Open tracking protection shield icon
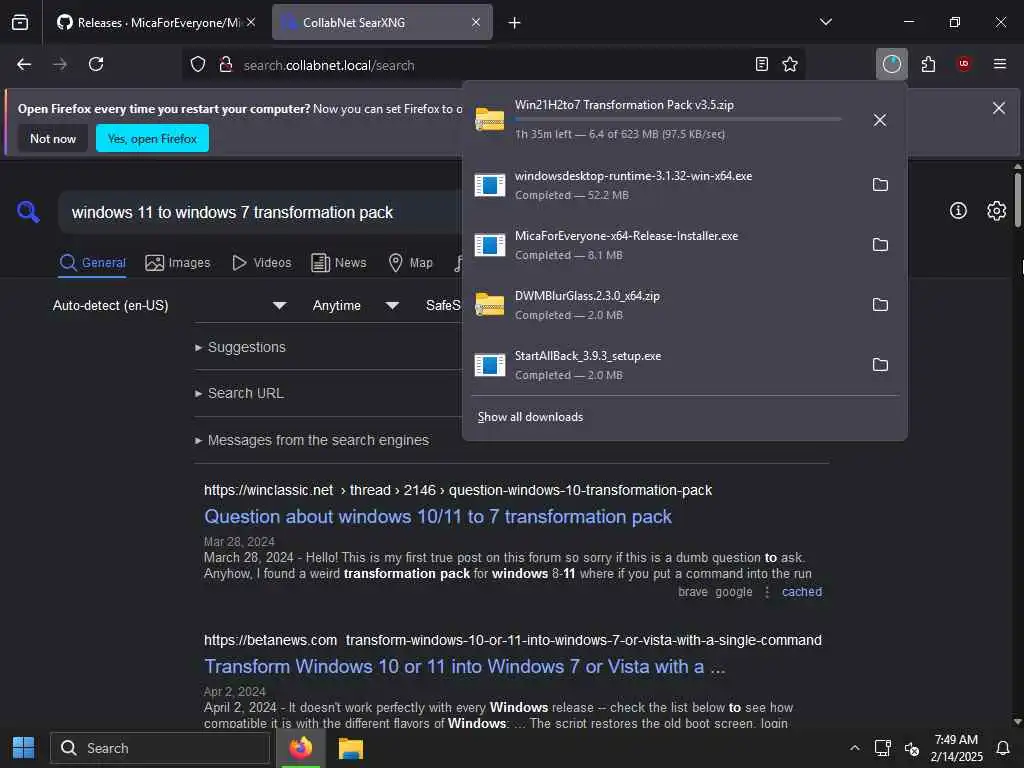 (198, 64)
